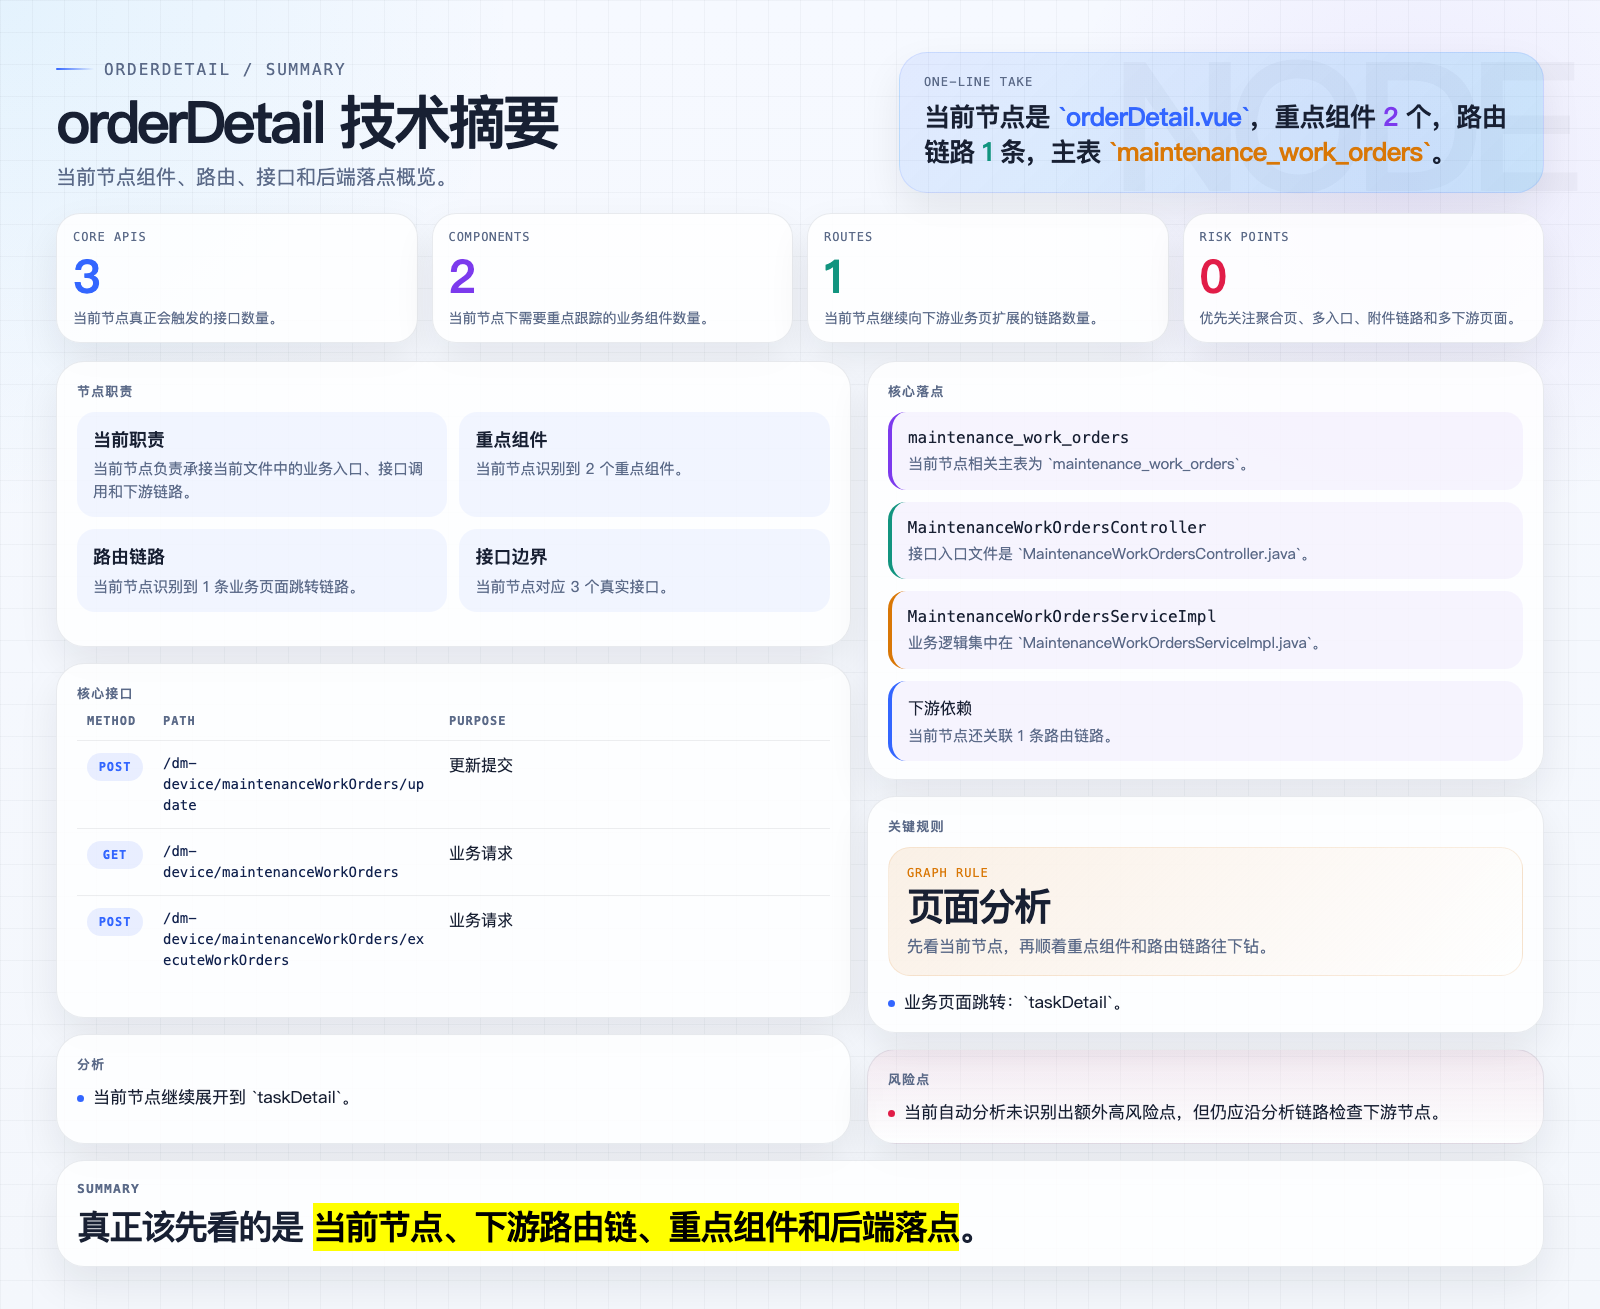
Task: Open the RISK POINTS card showing 0
Action: [1363, 278]
